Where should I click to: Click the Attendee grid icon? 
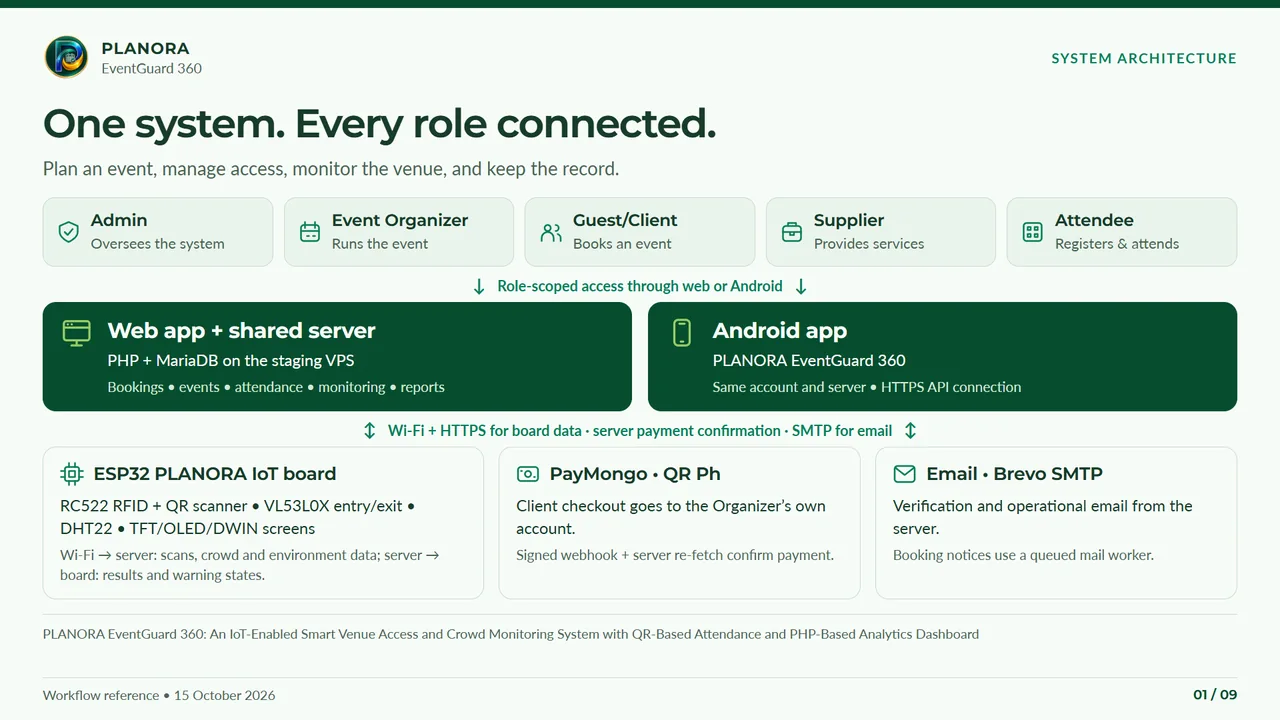click(1033, 232)
